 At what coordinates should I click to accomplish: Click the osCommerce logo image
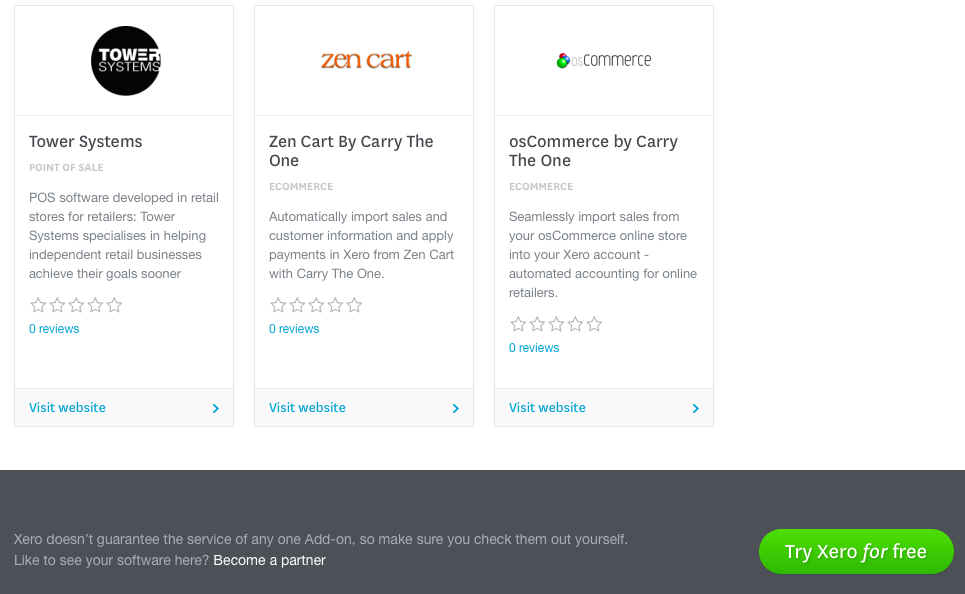click(604, 60)
